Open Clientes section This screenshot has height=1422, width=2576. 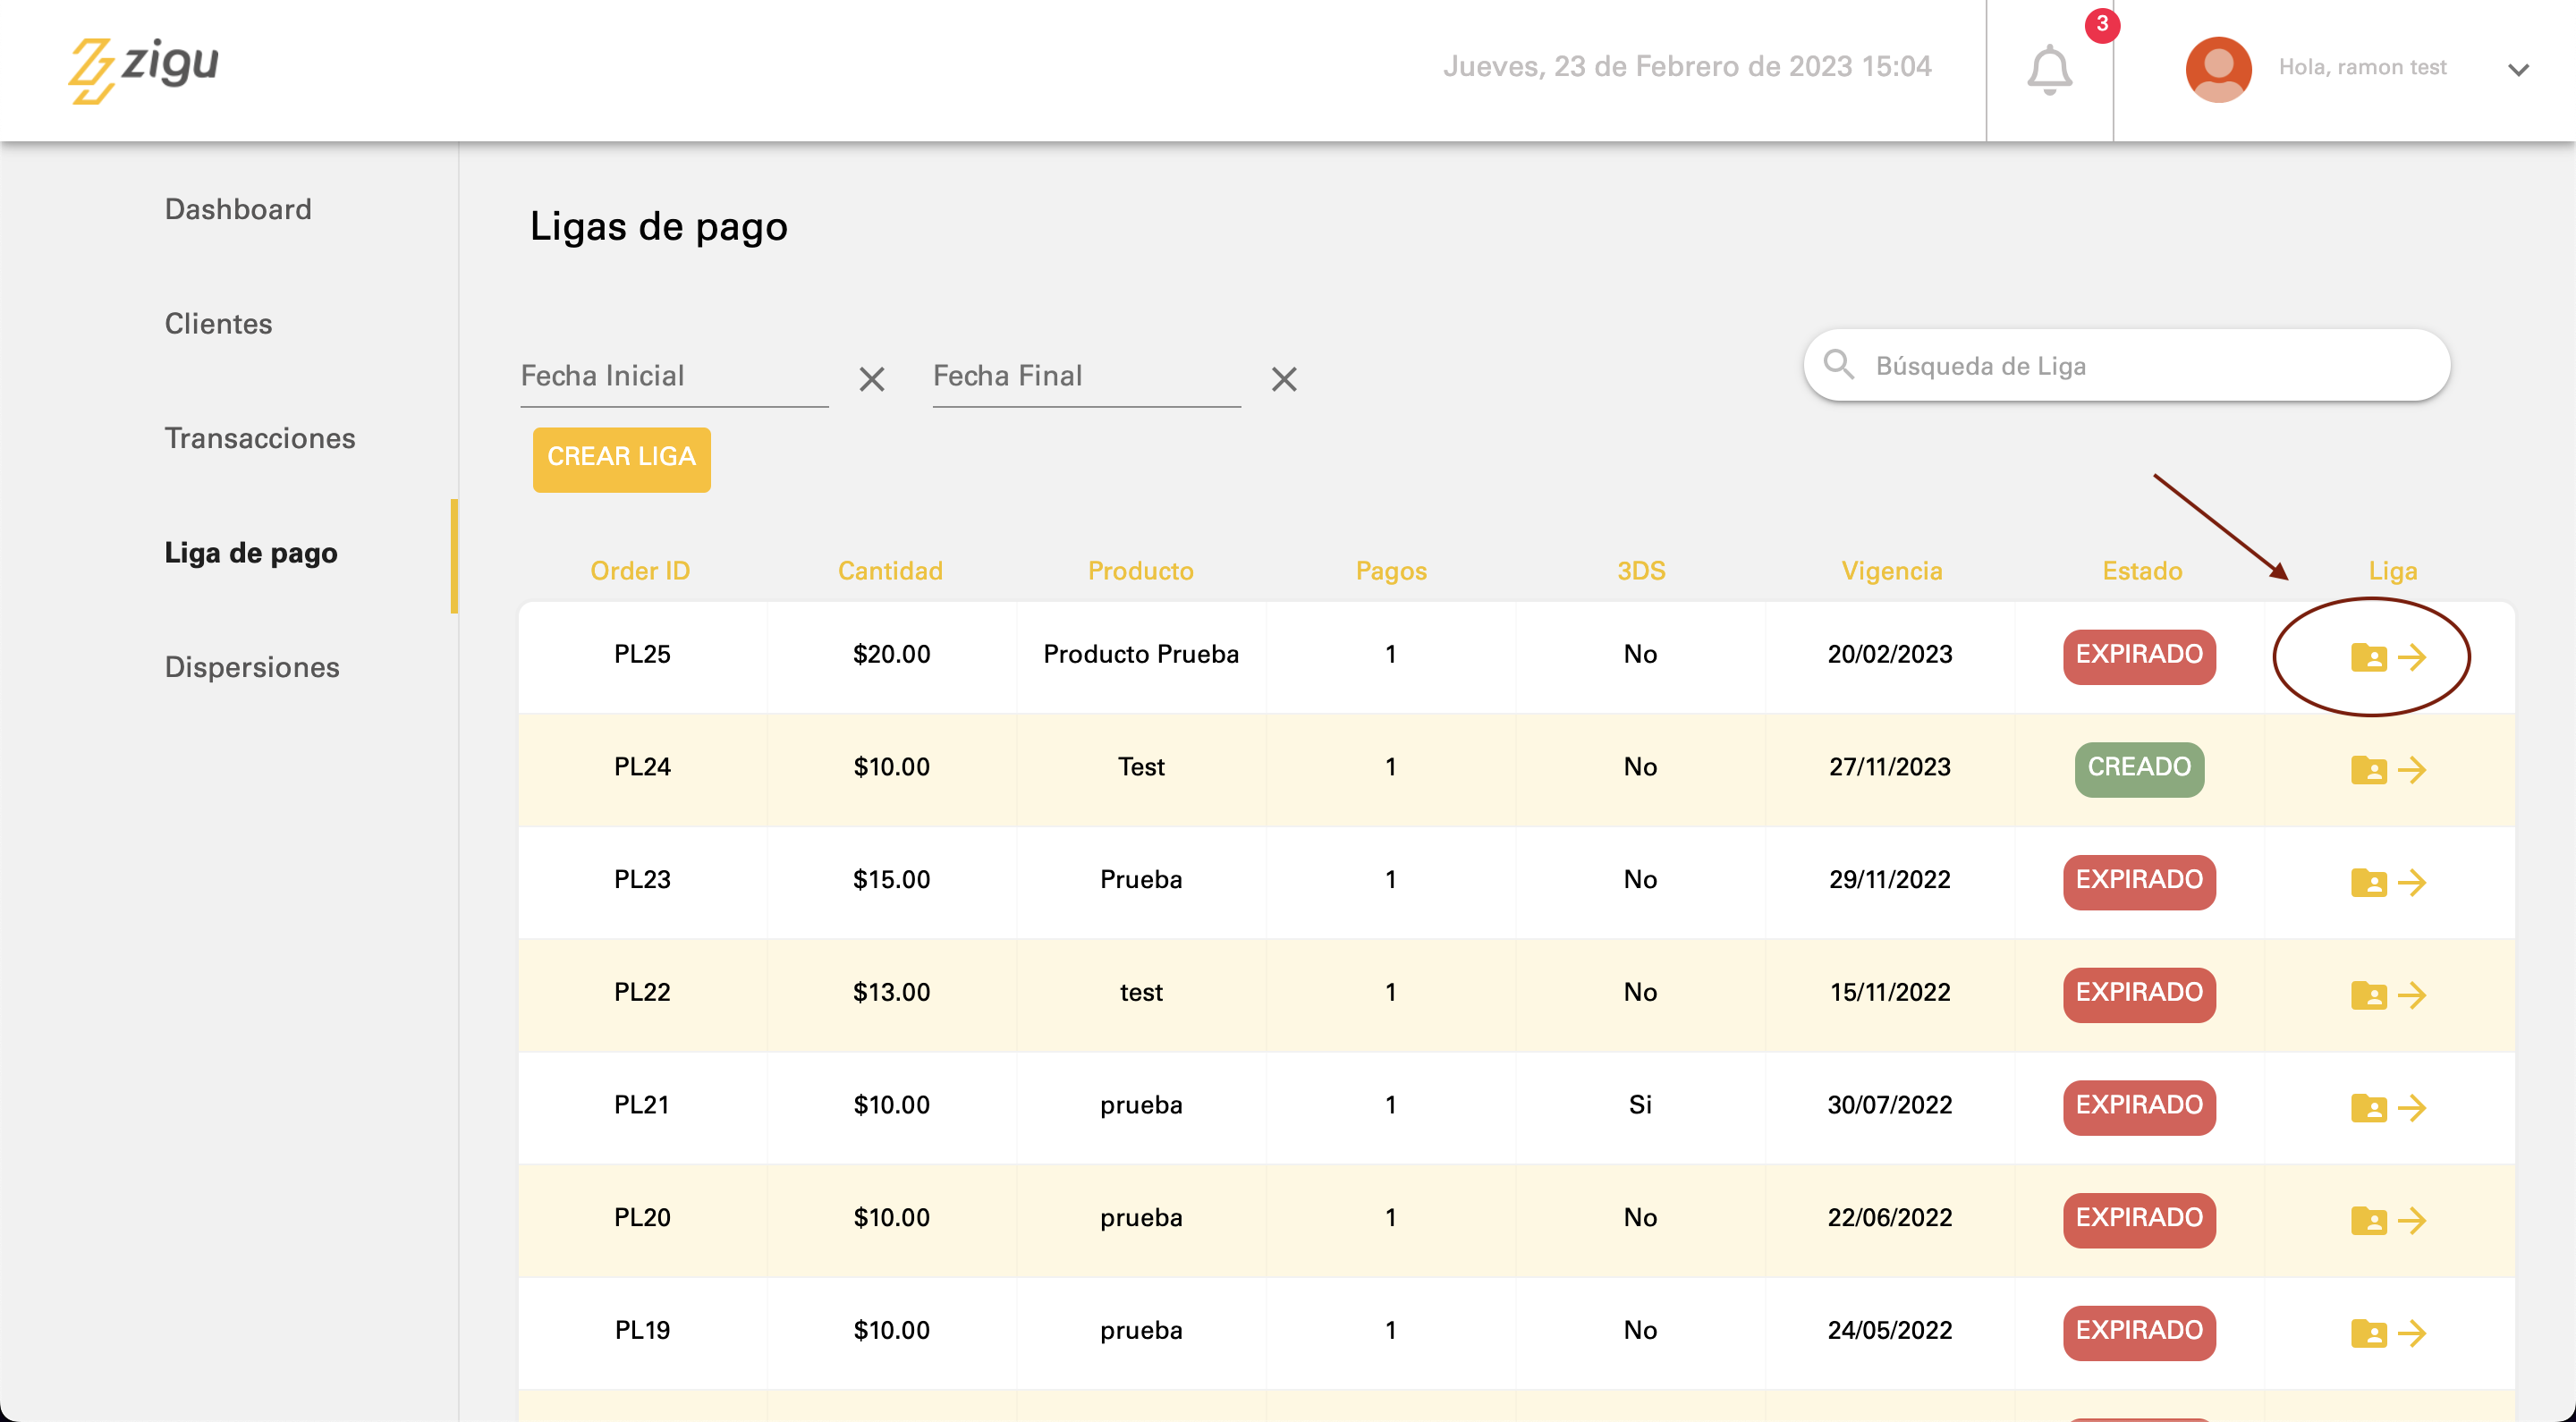(x=218, y=324)
